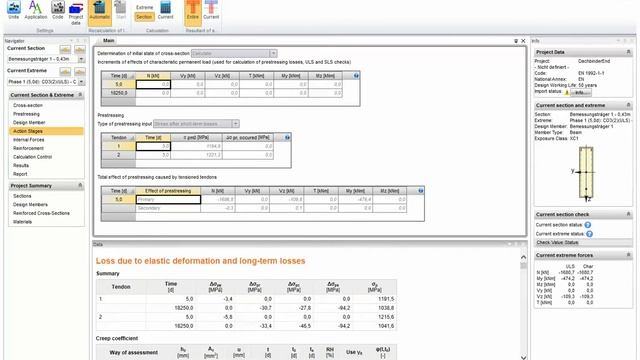640x360 pixels.
Task: Click Import status info button
Action: tap(580, 93)
